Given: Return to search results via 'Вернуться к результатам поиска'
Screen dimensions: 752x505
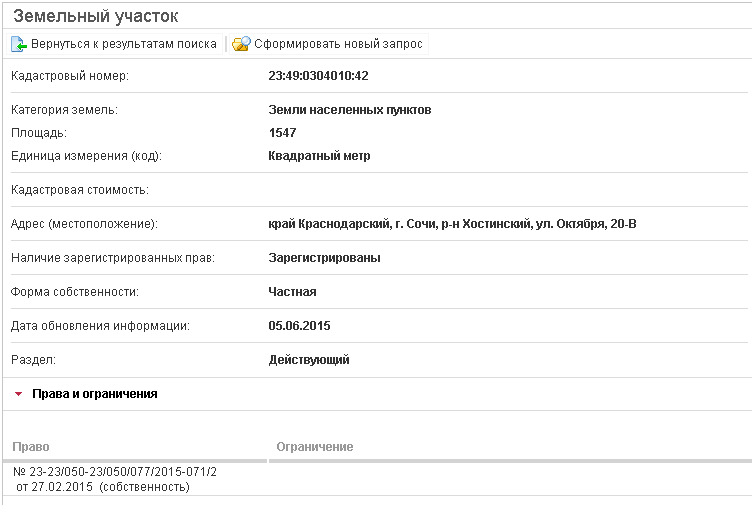Looking at the screenshot, I should coord(123,44).
